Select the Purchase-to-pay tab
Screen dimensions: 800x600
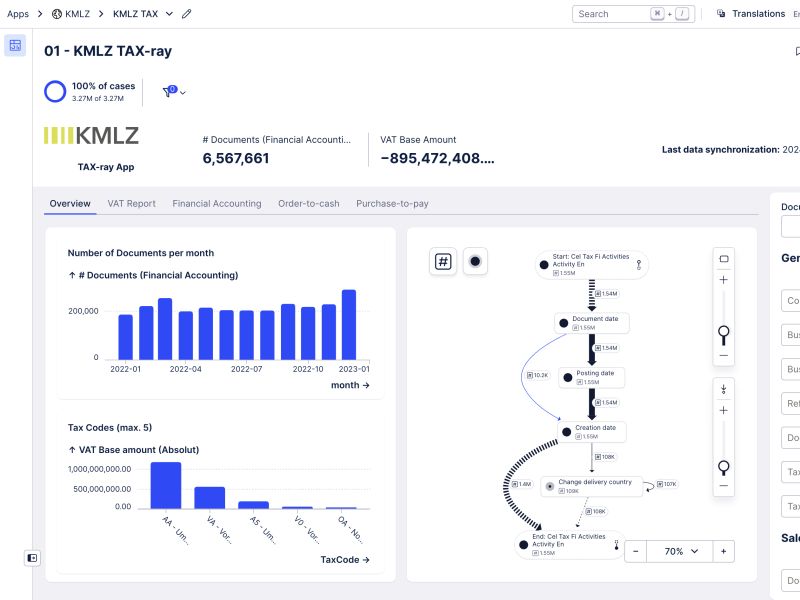click(392, 203)
